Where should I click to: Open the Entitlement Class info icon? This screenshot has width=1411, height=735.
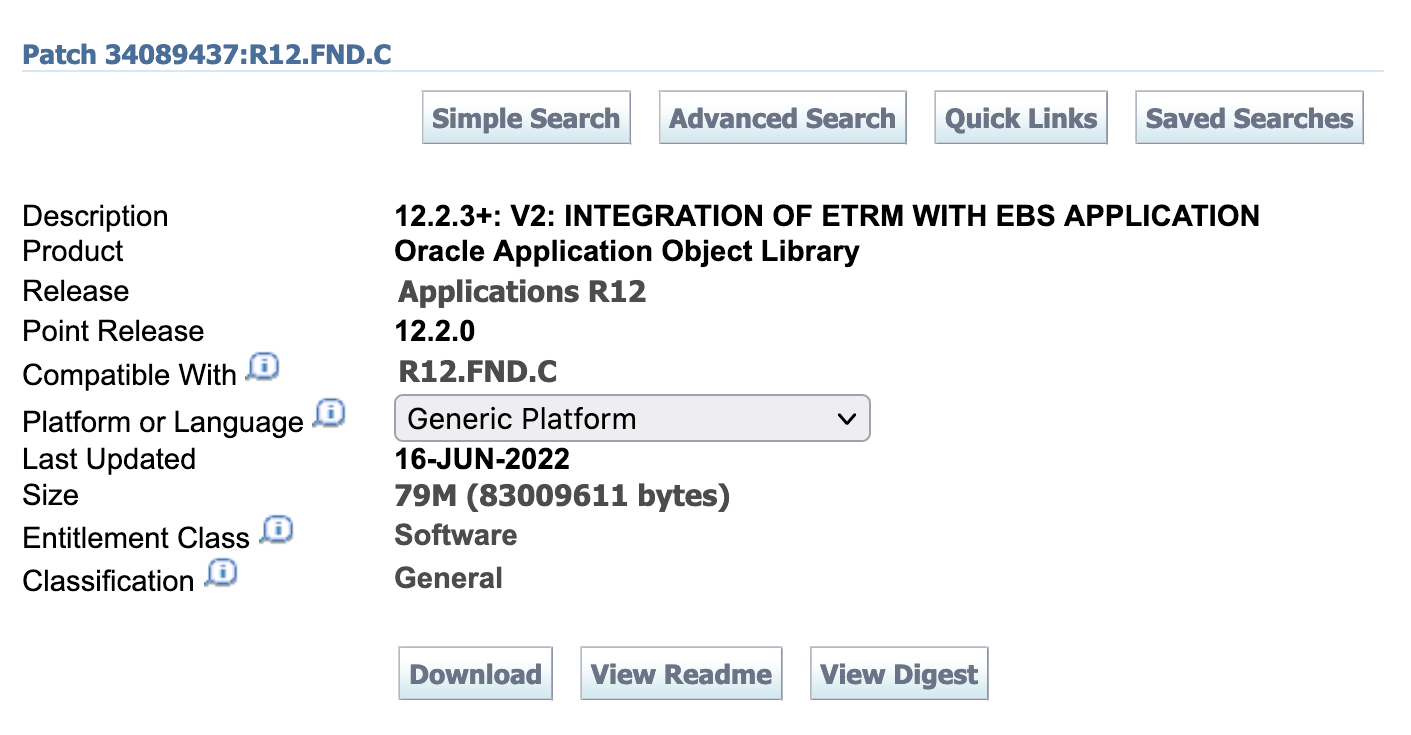(x=275, y=531)
